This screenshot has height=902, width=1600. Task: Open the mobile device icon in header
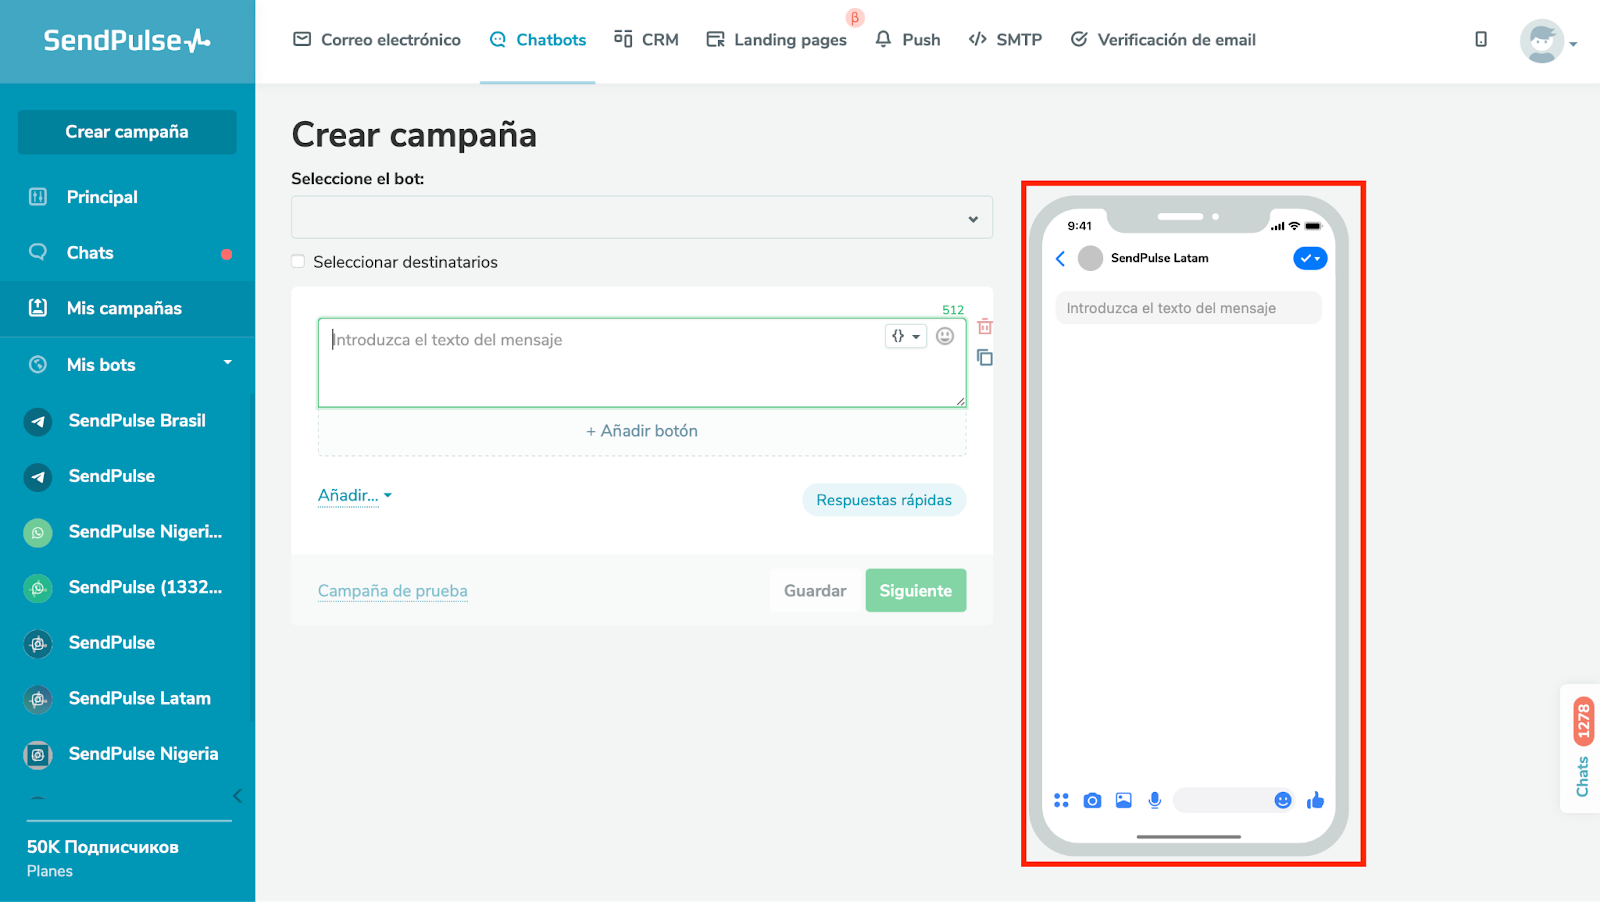1481,40
